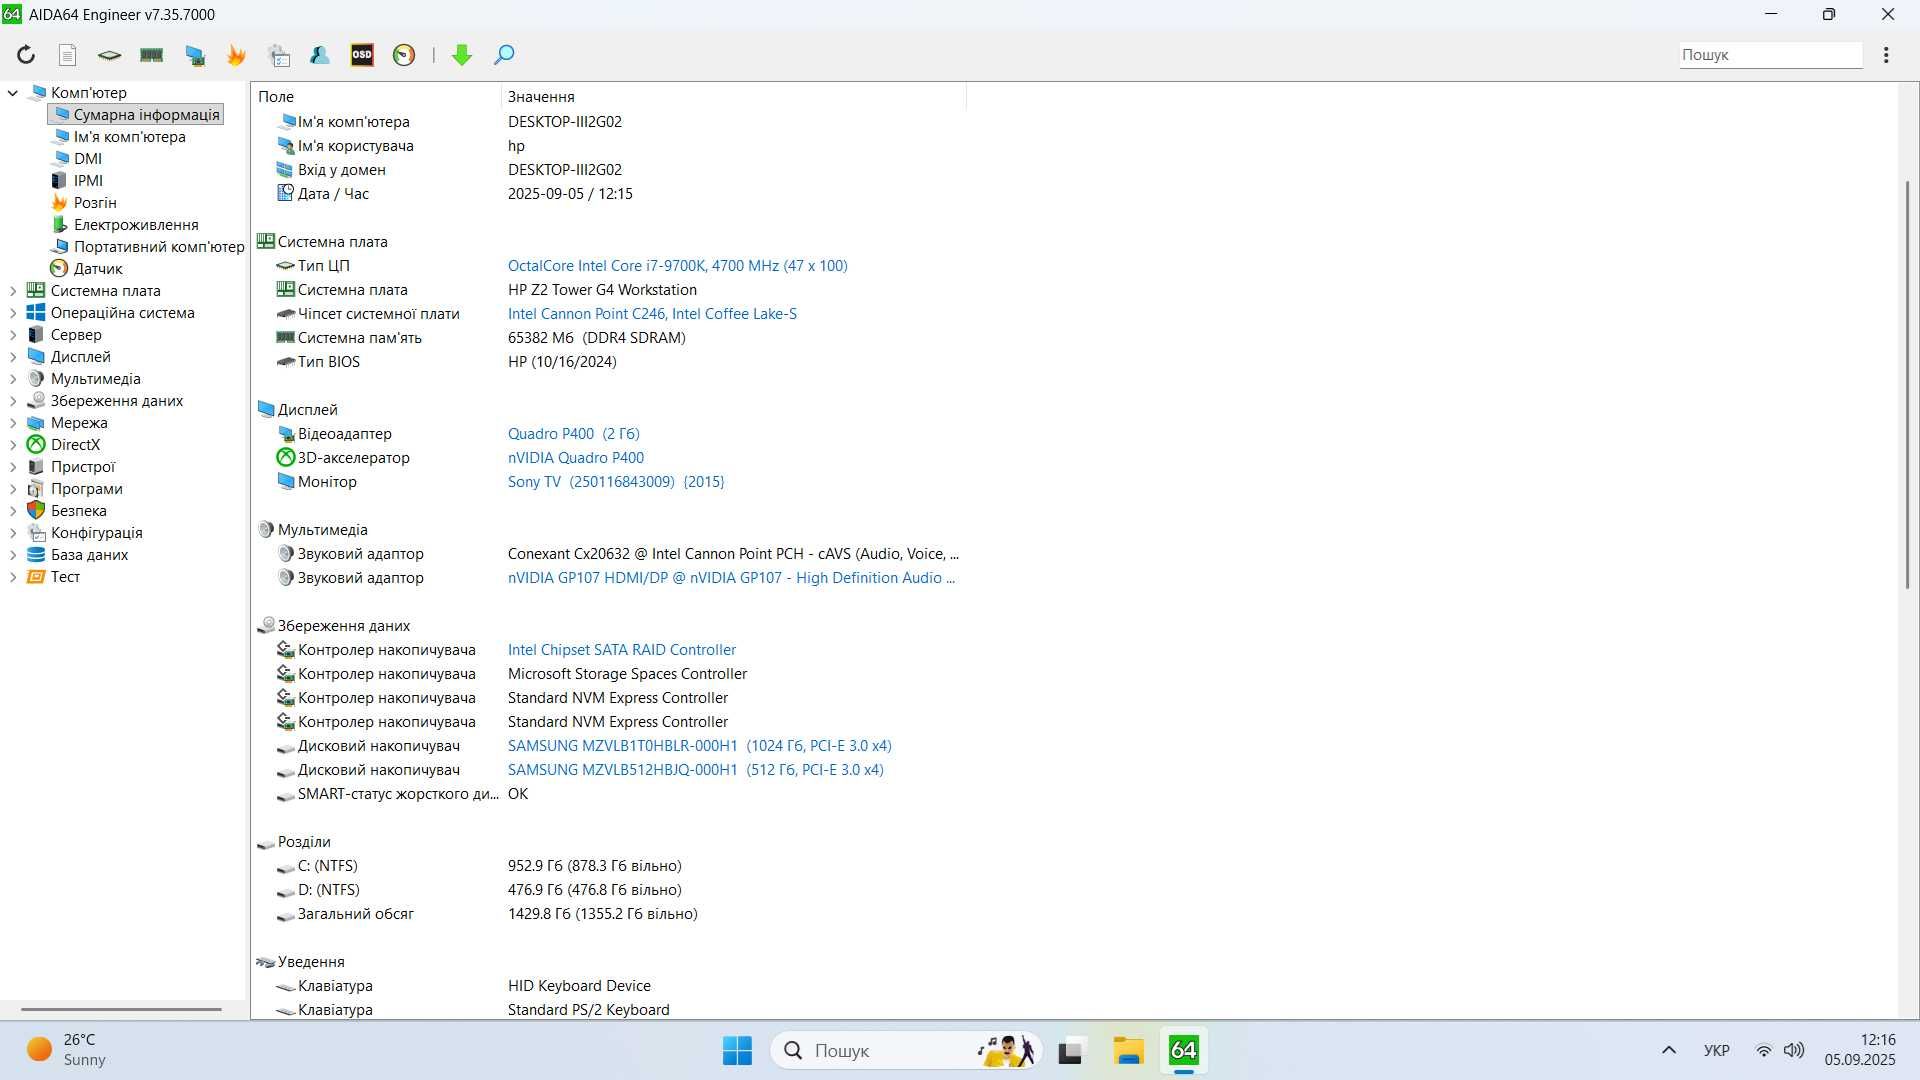Click the AIDA64 taskbar icon

[x=1184, y=1051]
